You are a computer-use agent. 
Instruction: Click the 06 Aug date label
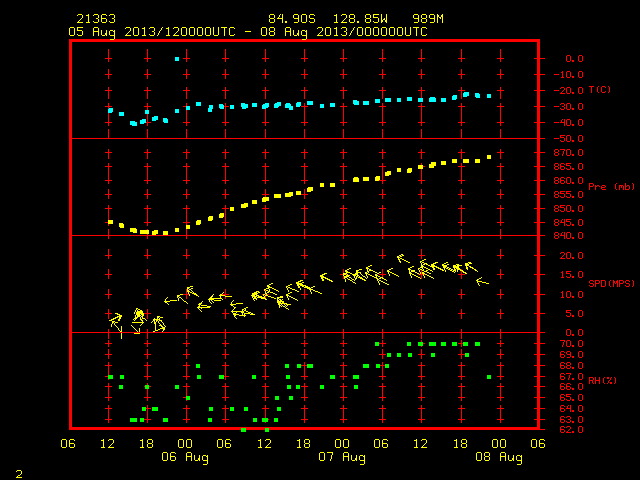[x=185, y=457]
